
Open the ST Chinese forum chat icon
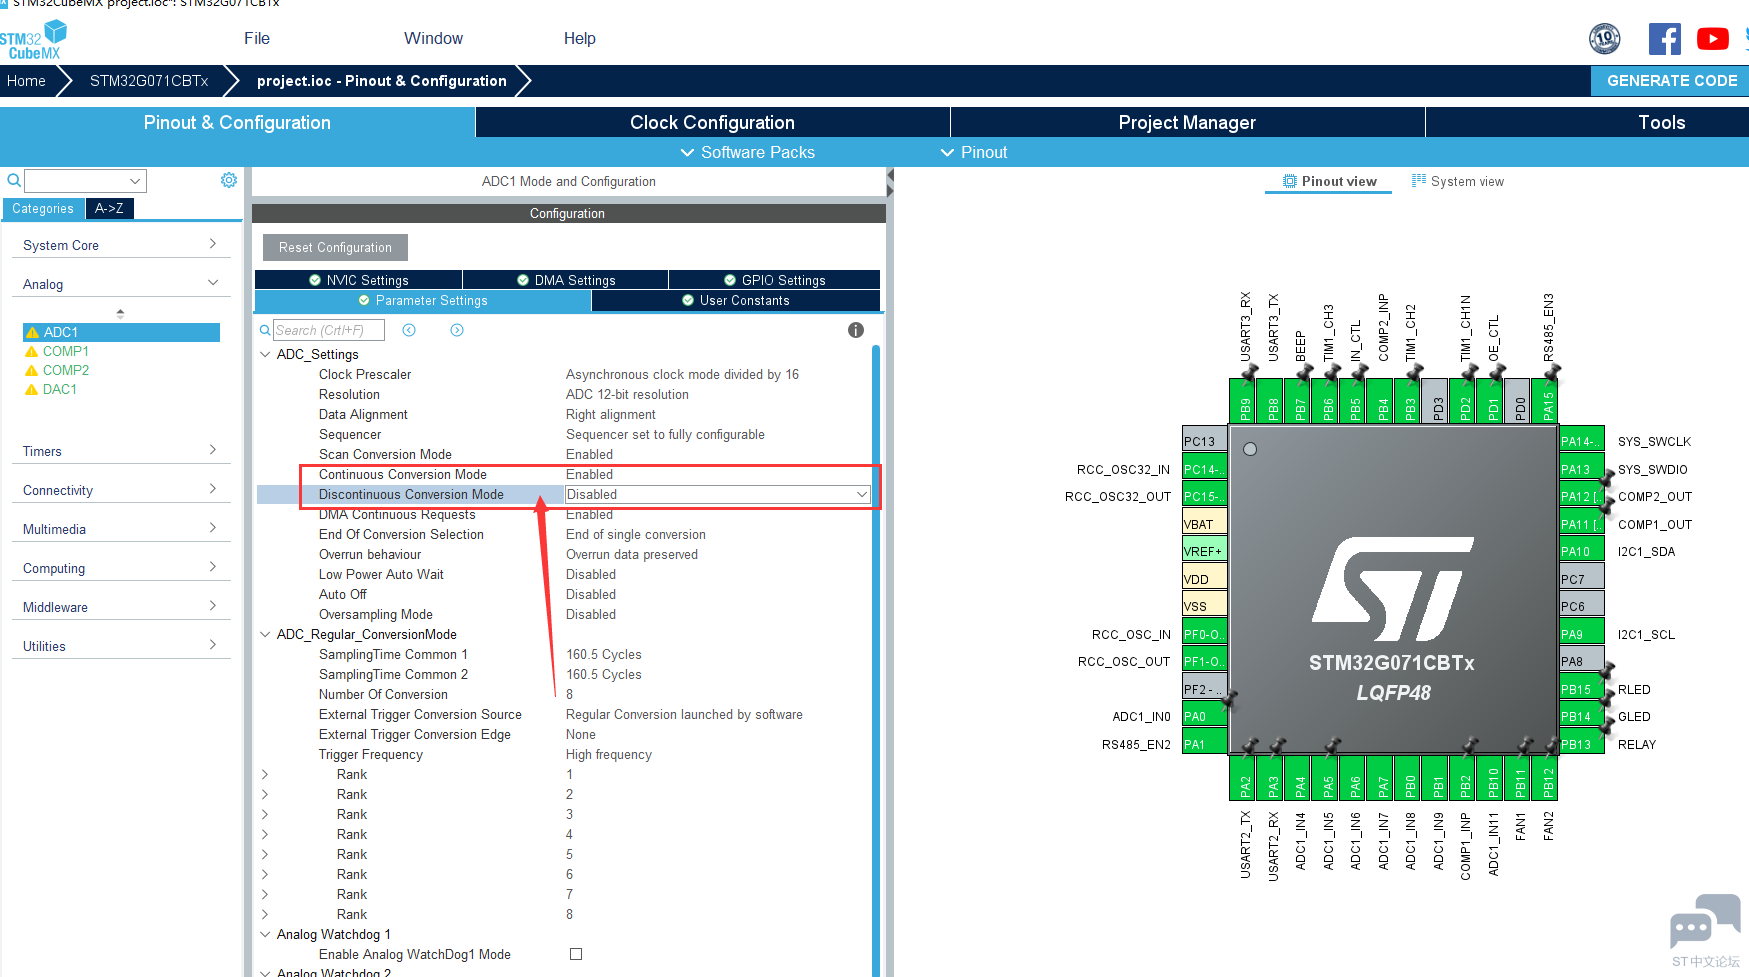pyautogui.click(x=1704, y=921)
